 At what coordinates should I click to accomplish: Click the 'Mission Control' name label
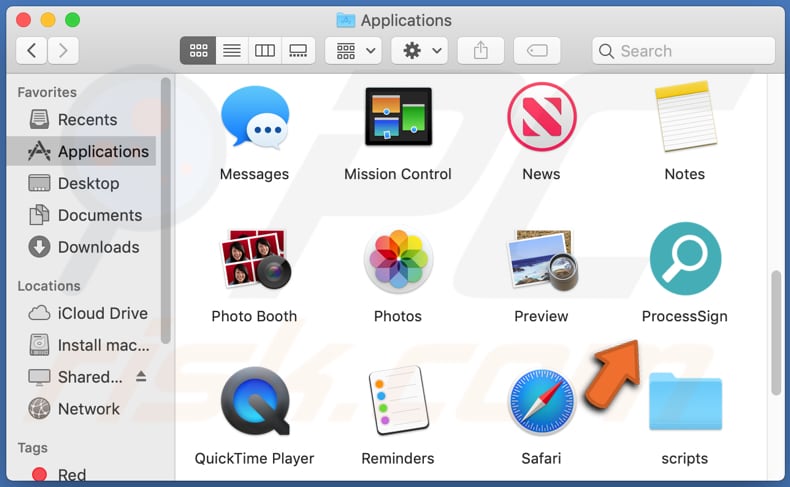pos(398,174)
